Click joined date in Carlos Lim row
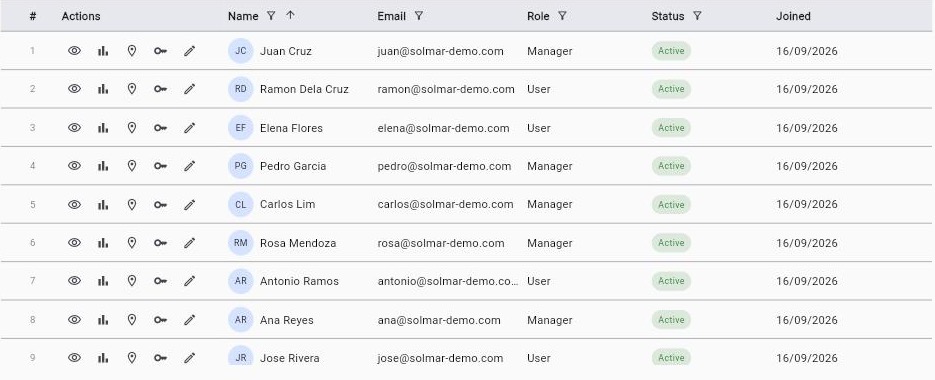935x380 pixels. pos(807,204)
